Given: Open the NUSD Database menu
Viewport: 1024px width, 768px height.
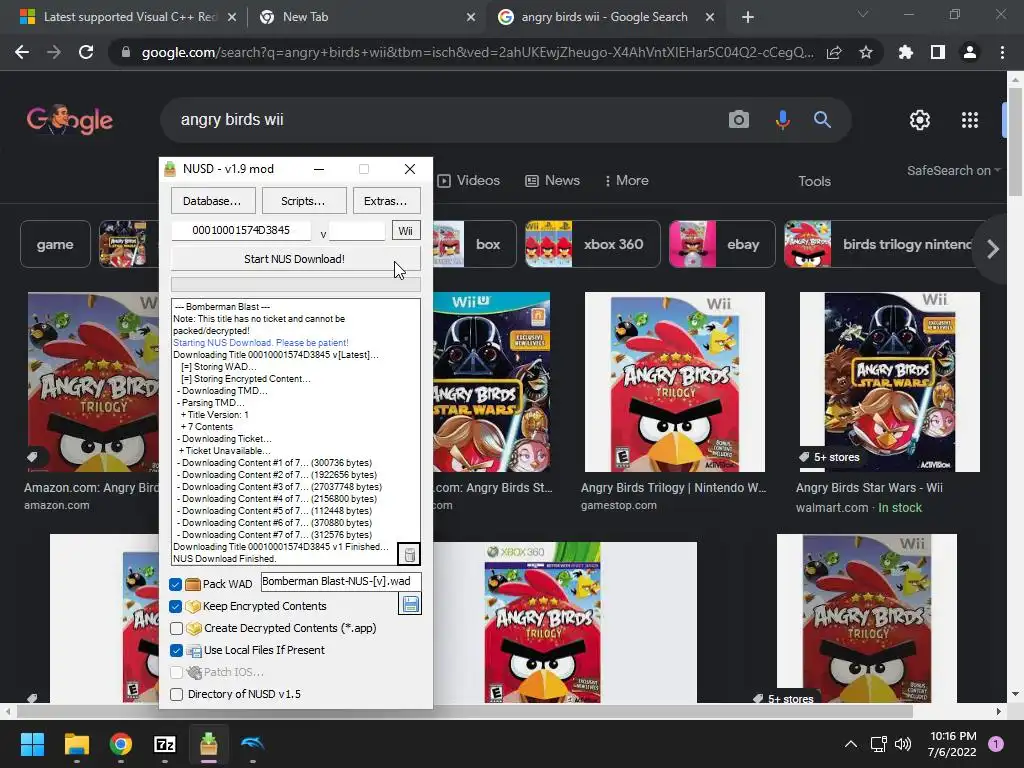Looking at the screenshot, I should point(212,200).
